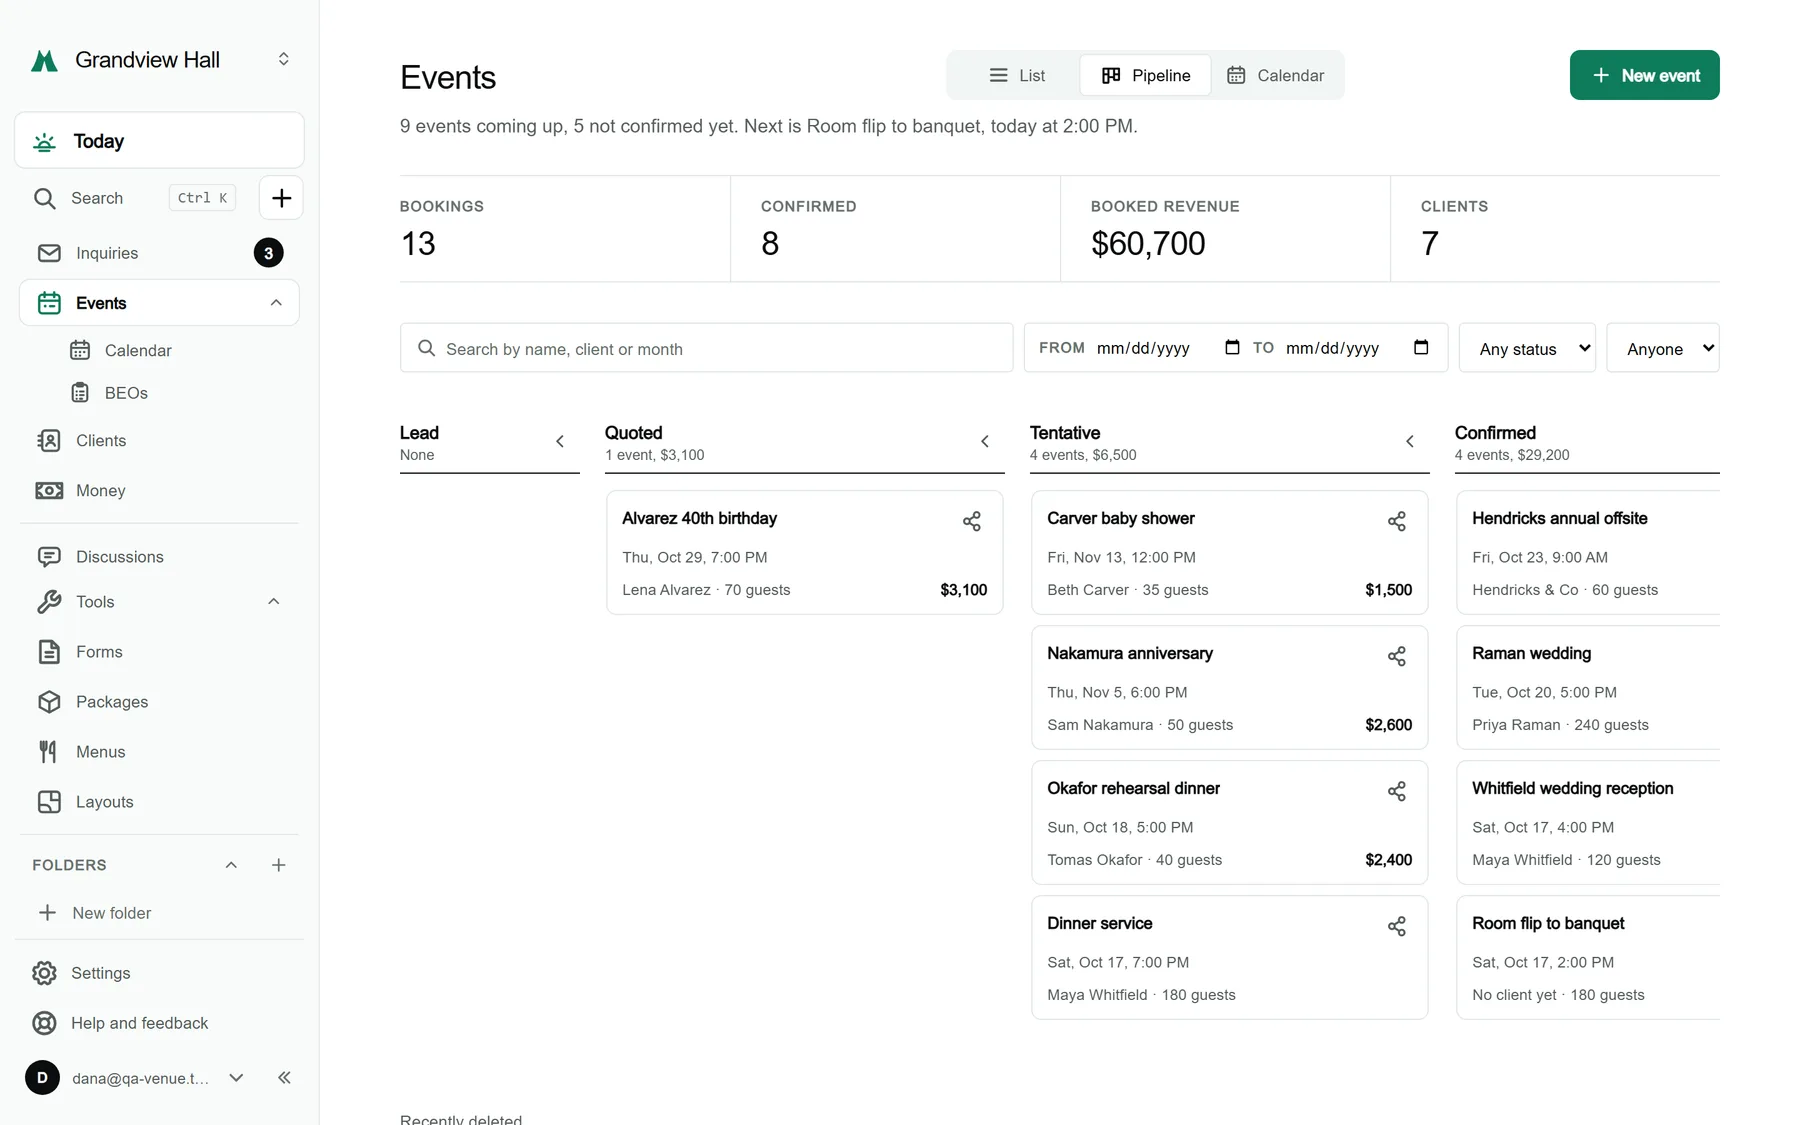Image resolution: width=1800 pixels, height=1125 pixels.
Task: Open Inquiries from the sidebar
Action: (x=159, y=253)
